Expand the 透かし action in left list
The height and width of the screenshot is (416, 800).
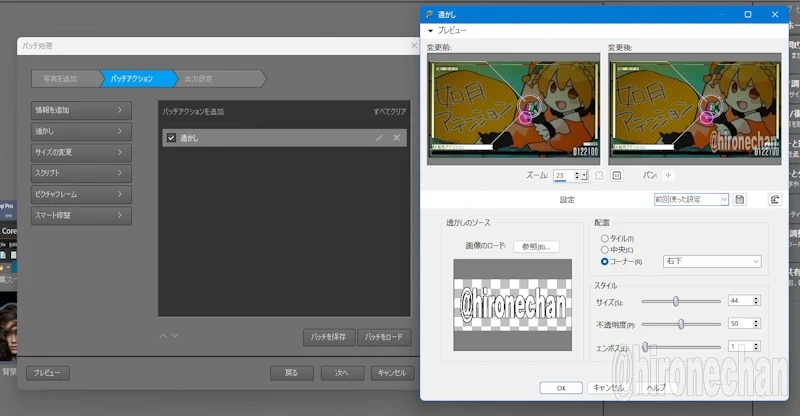pyautogui.click(x=81, y=131)
